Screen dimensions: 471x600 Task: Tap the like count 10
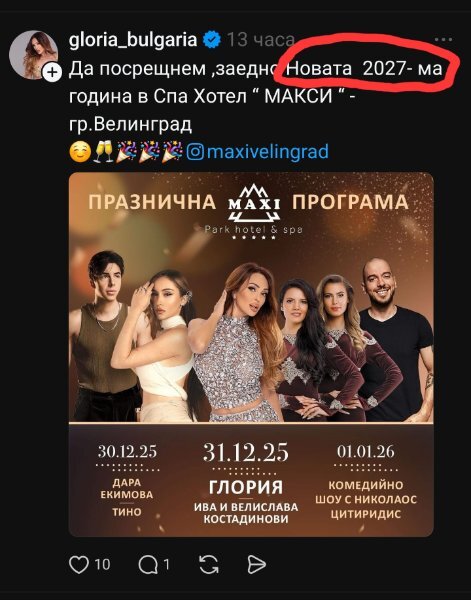(x=102, y=565)
